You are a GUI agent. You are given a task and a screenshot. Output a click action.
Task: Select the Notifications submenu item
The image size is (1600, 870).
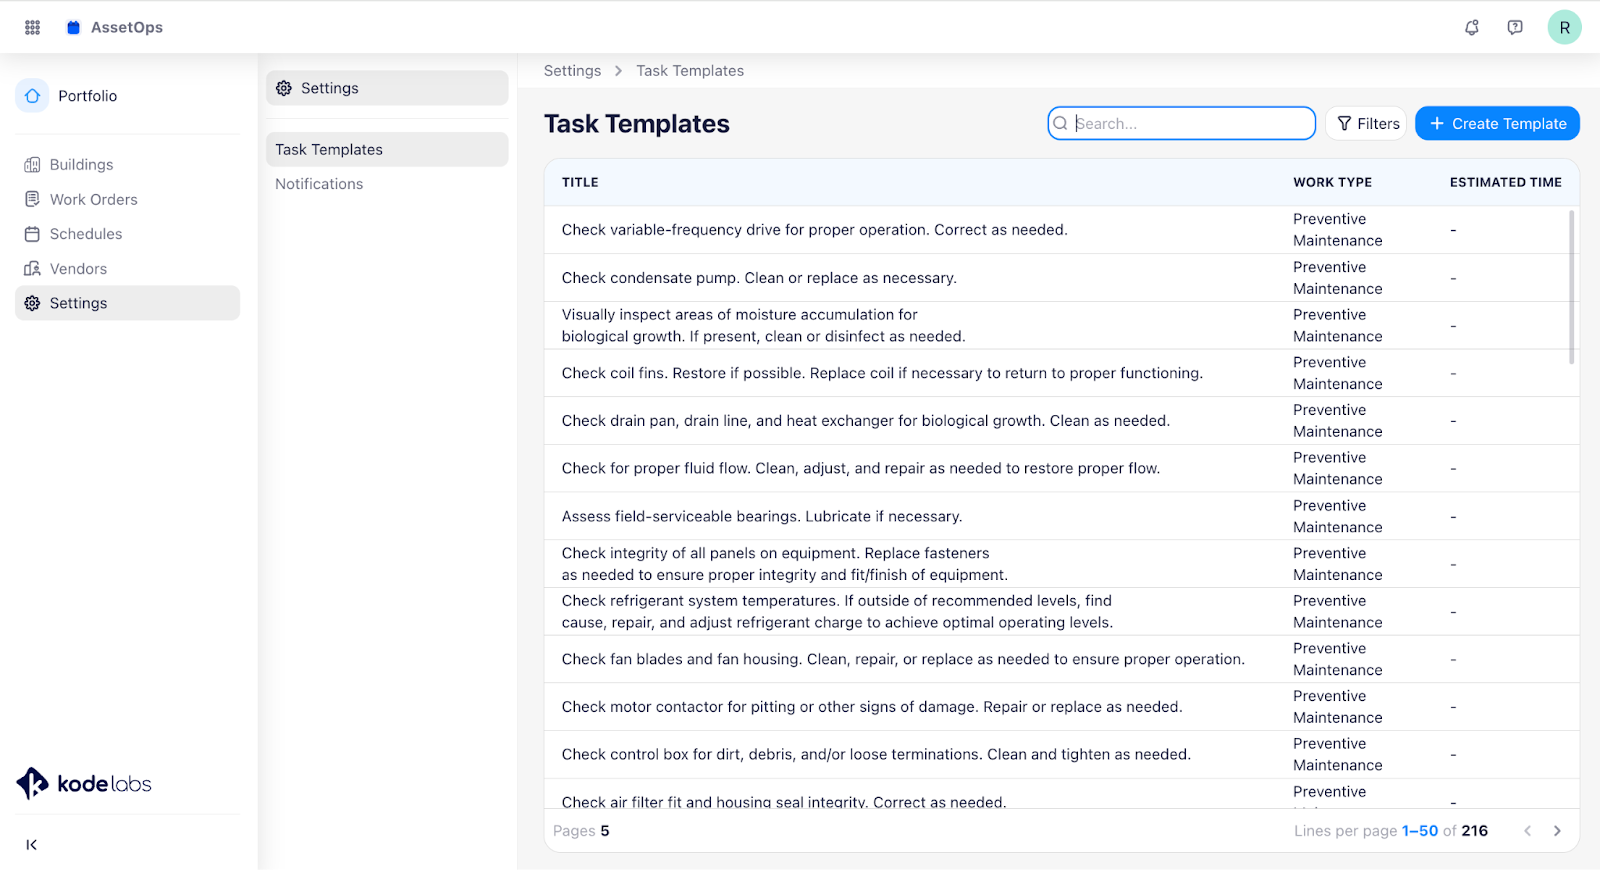[x=387, y=184]
